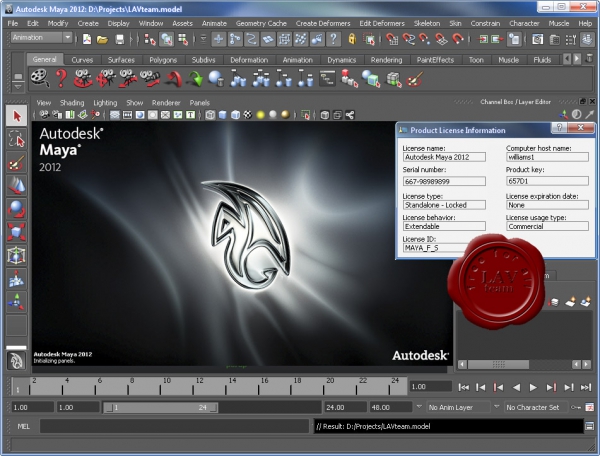This screenshot has height=456, width=600.
Task: Toggle smooth shade all cube icon
Action: point(222,115)
